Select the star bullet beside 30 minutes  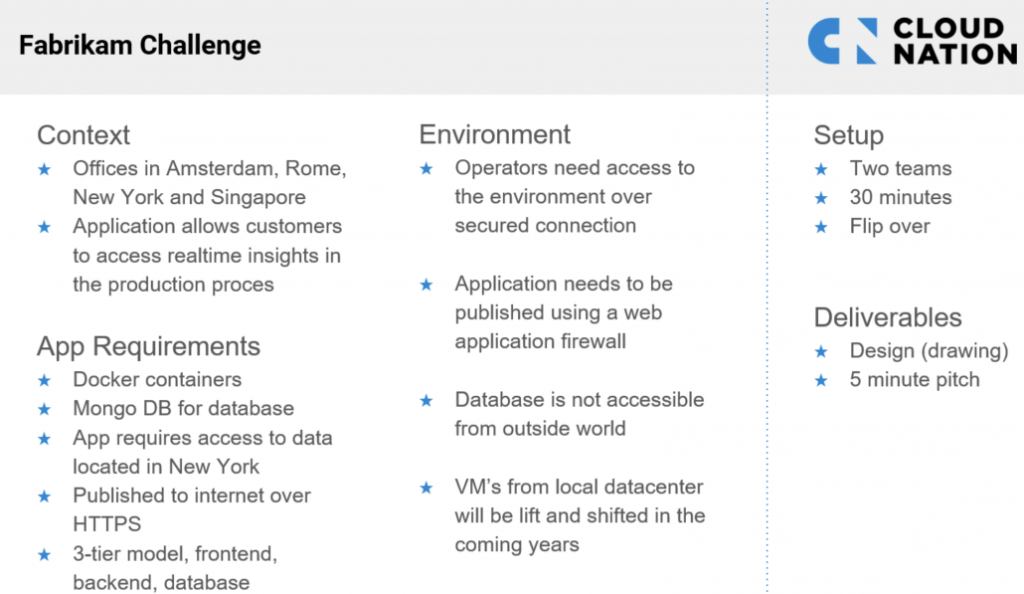pyautogui.click(x=822, y=198)
